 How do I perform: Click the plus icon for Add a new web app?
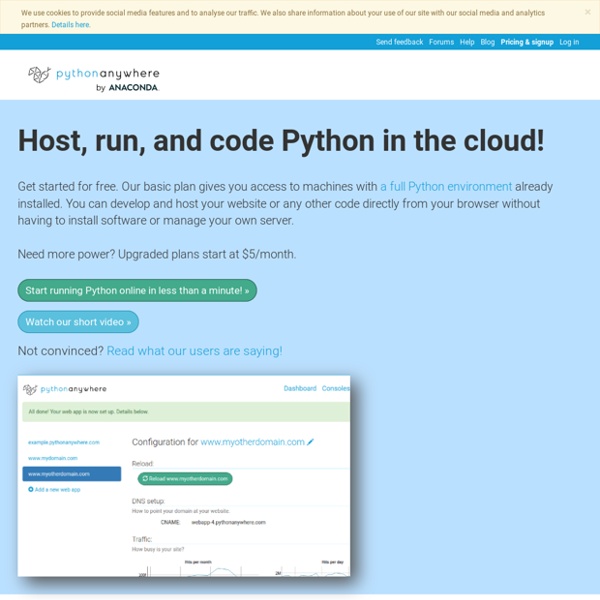tap(29, 489)
